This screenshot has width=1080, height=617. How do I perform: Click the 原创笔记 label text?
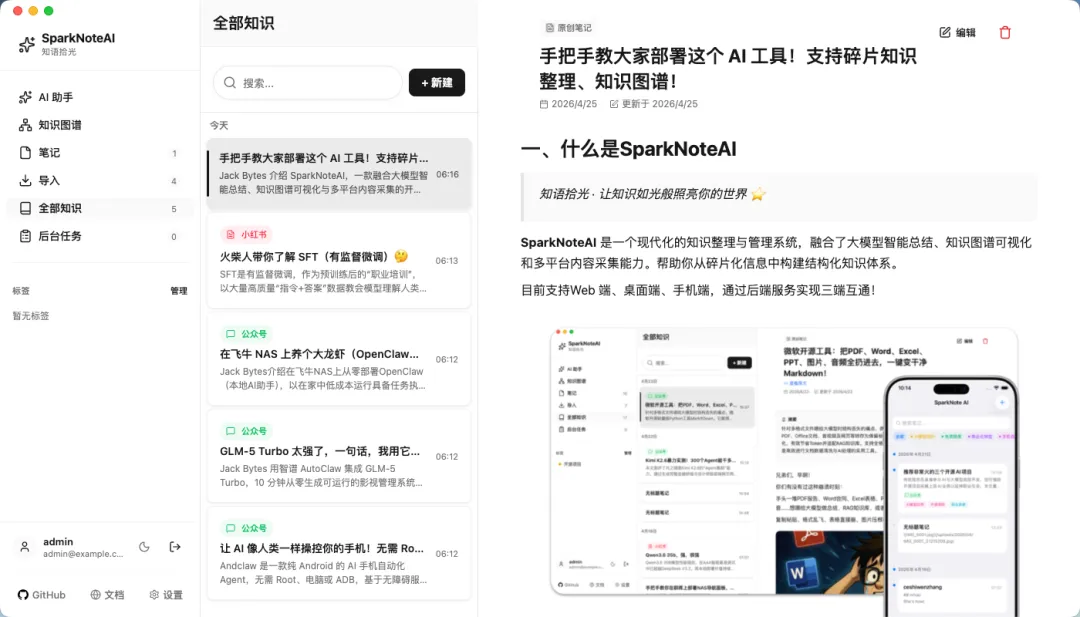pos(574,28)
